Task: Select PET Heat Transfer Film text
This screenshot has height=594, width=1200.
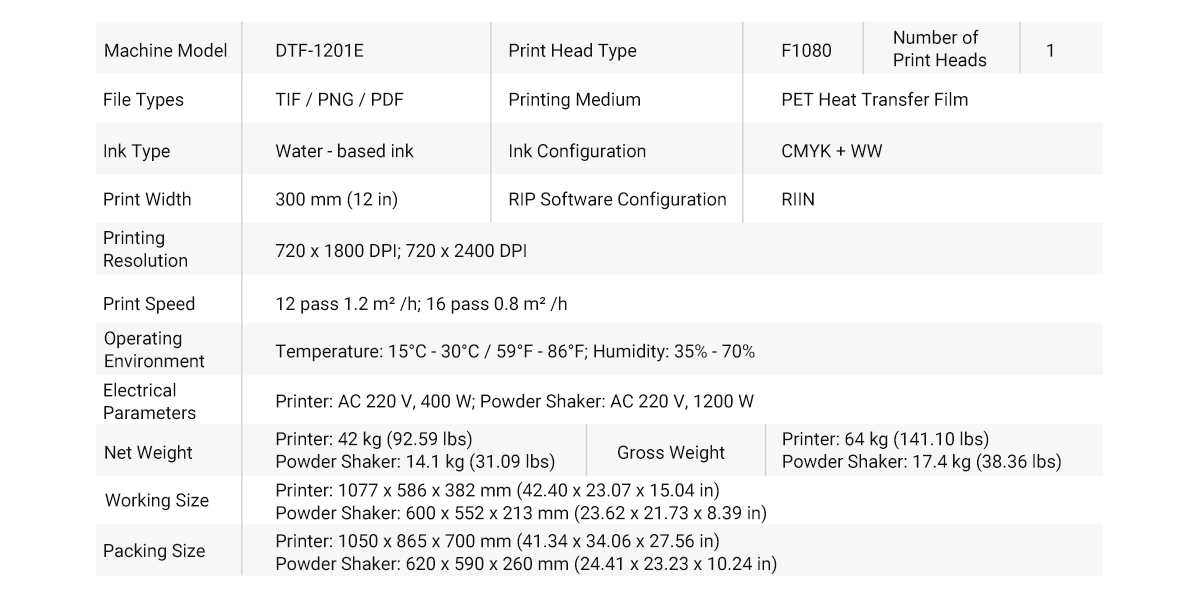Action: click(874, 100)
